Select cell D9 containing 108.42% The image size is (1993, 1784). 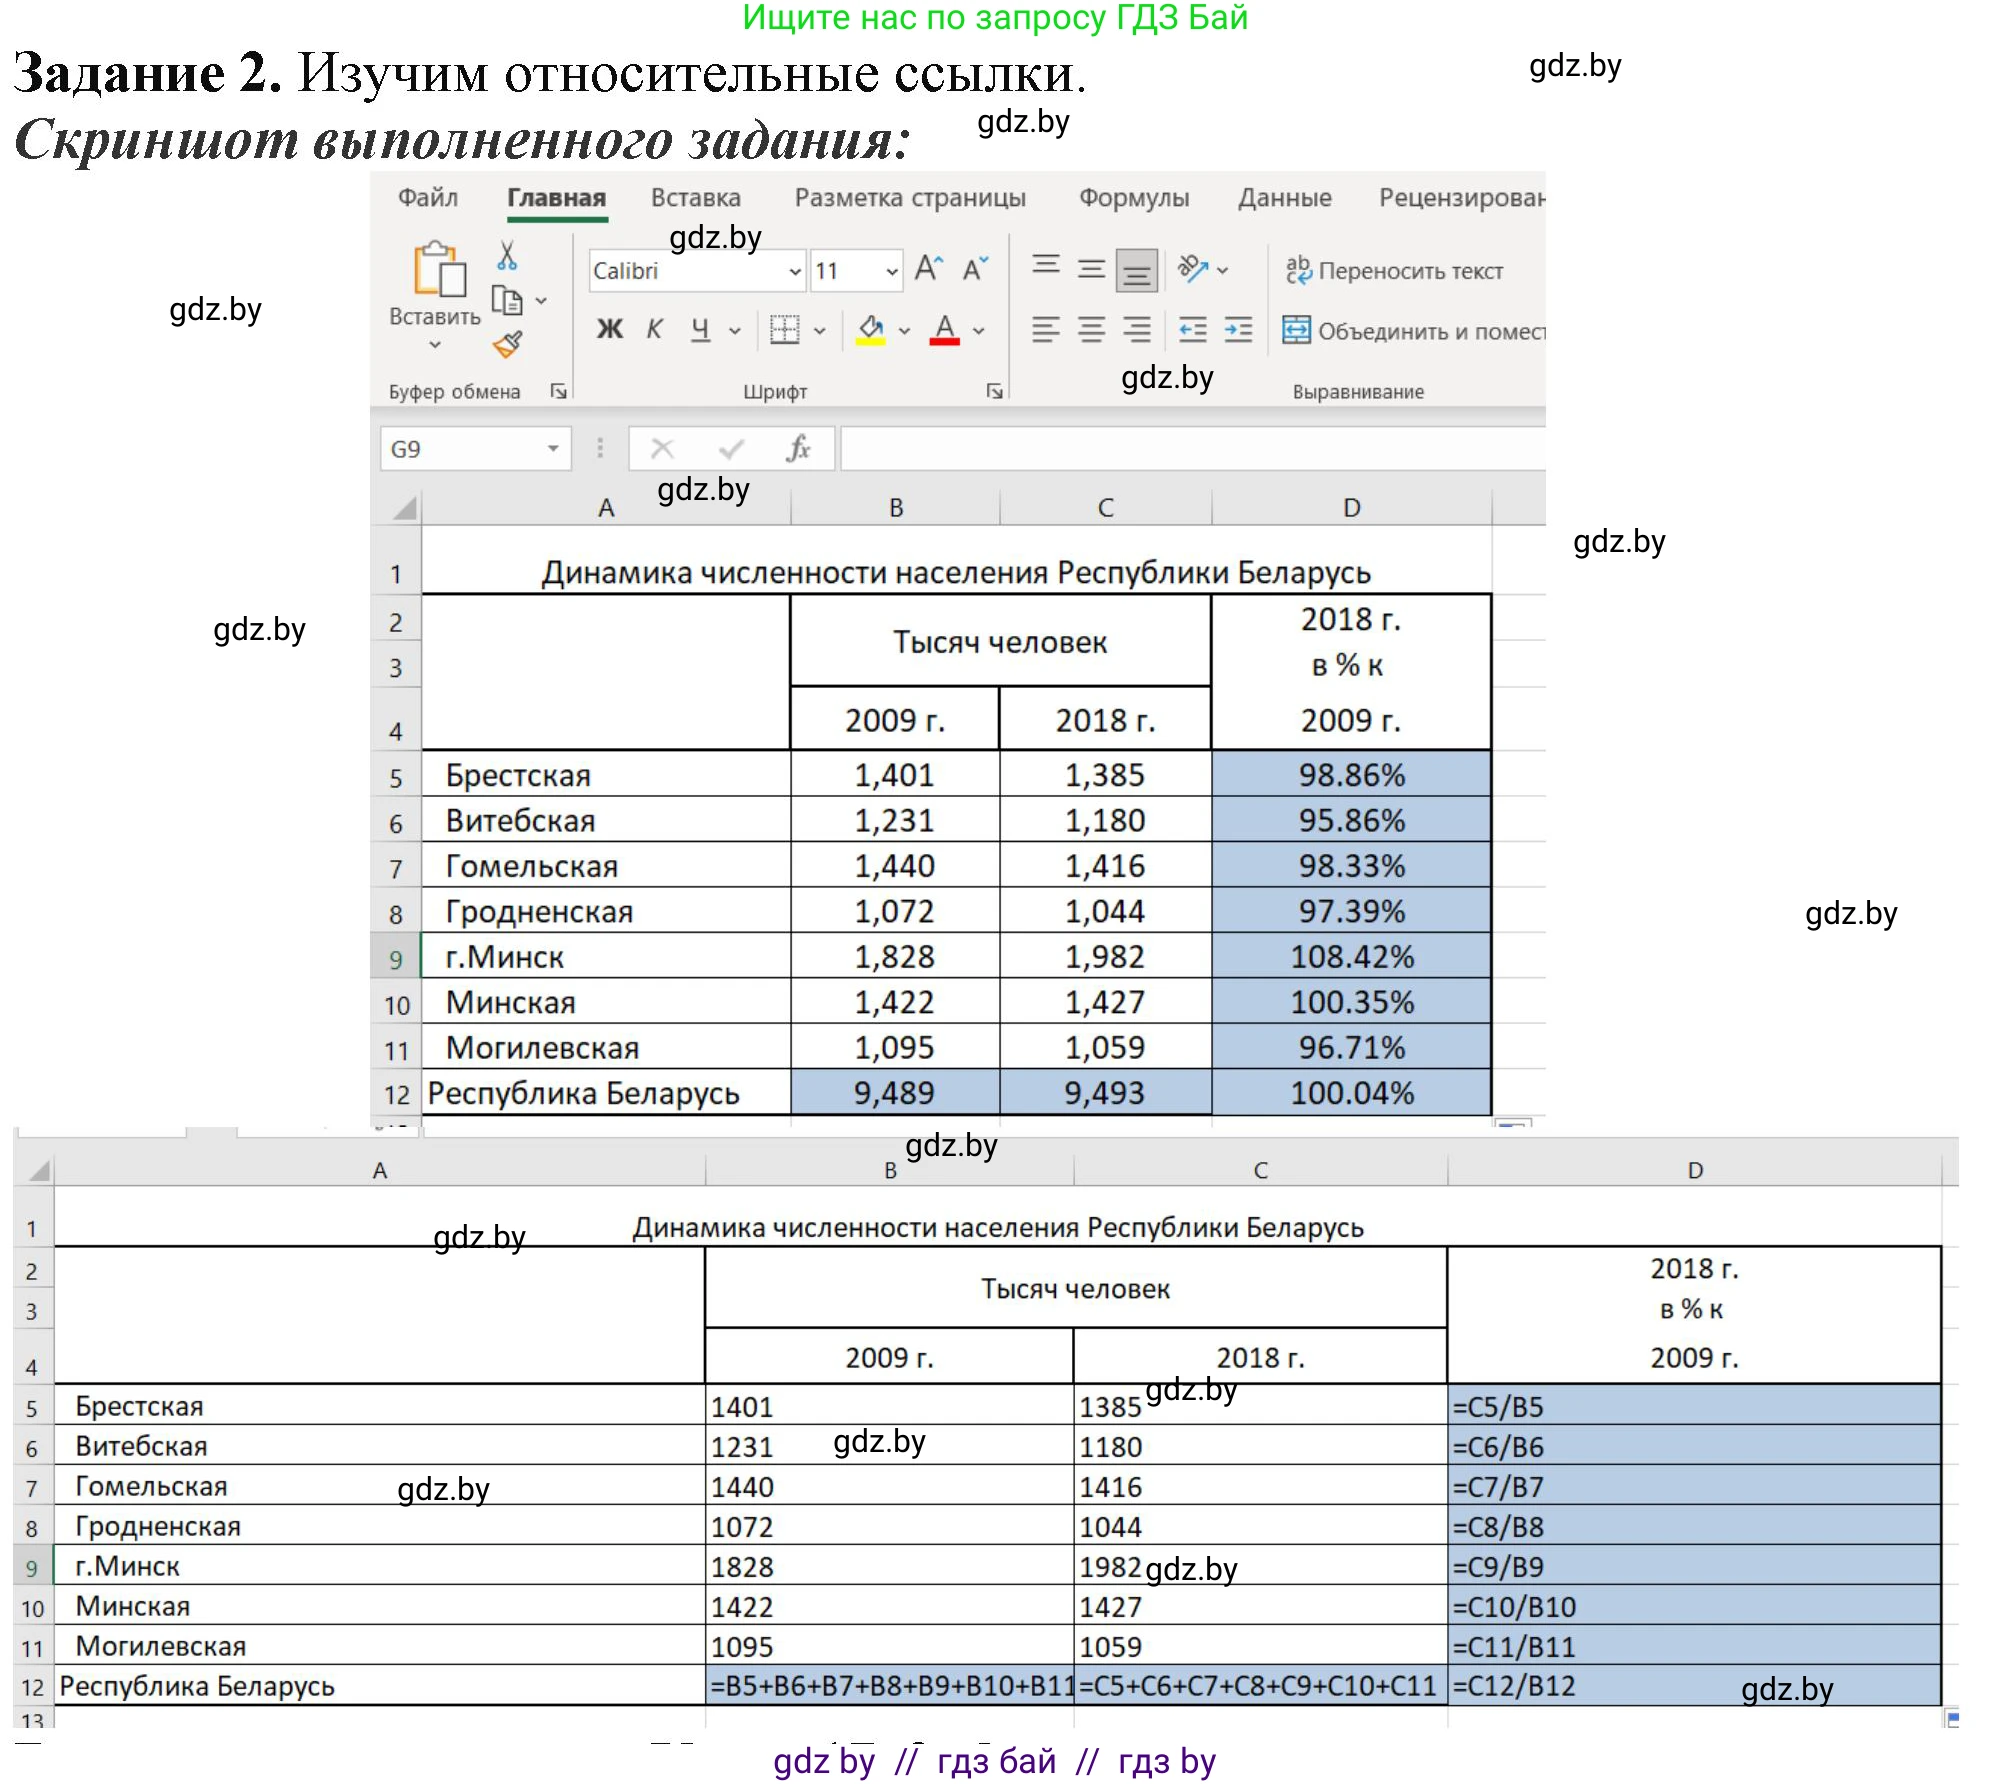pos(1351,957)
